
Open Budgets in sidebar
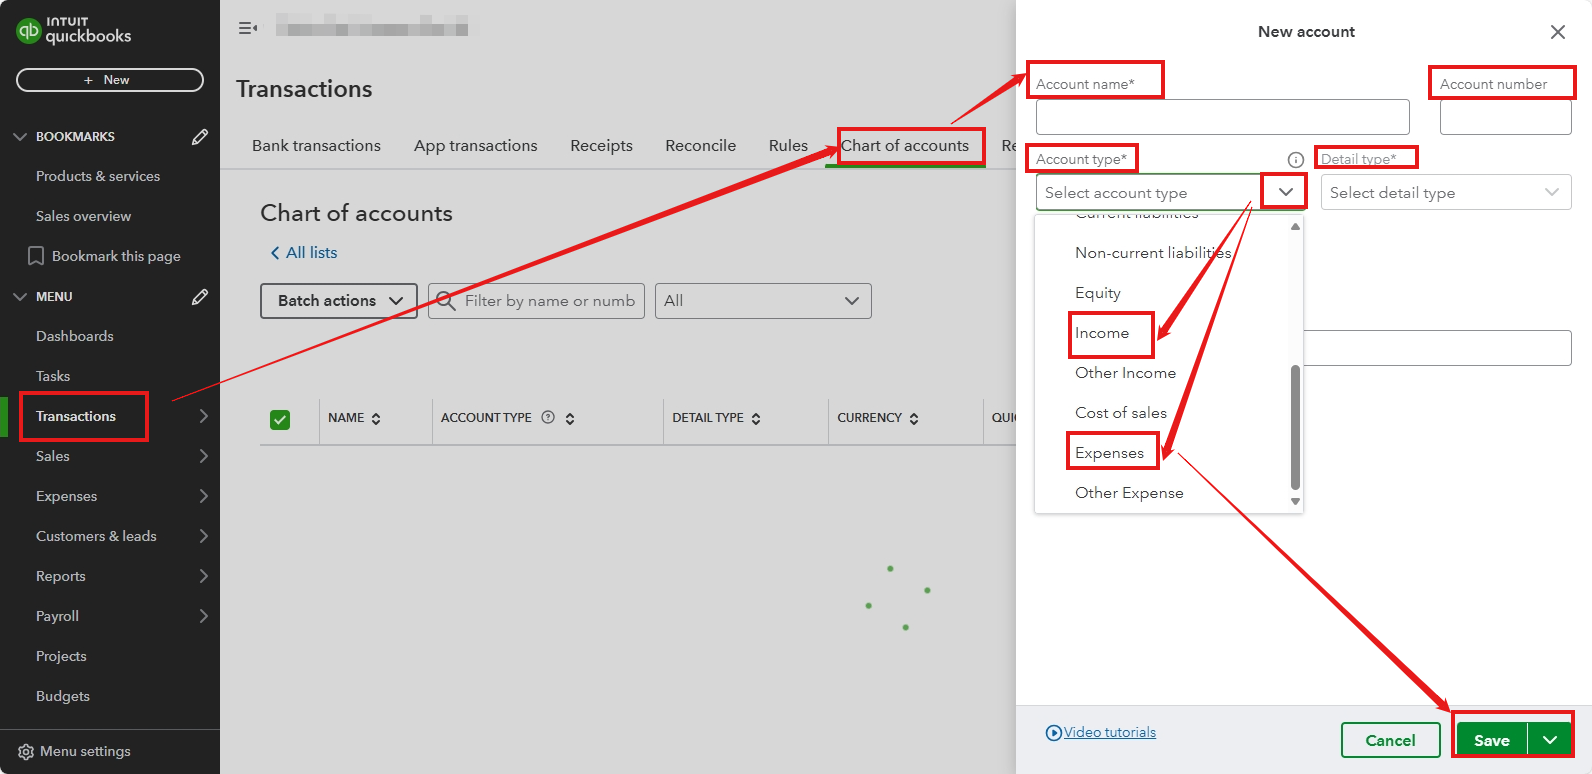(x=63, y=696)
